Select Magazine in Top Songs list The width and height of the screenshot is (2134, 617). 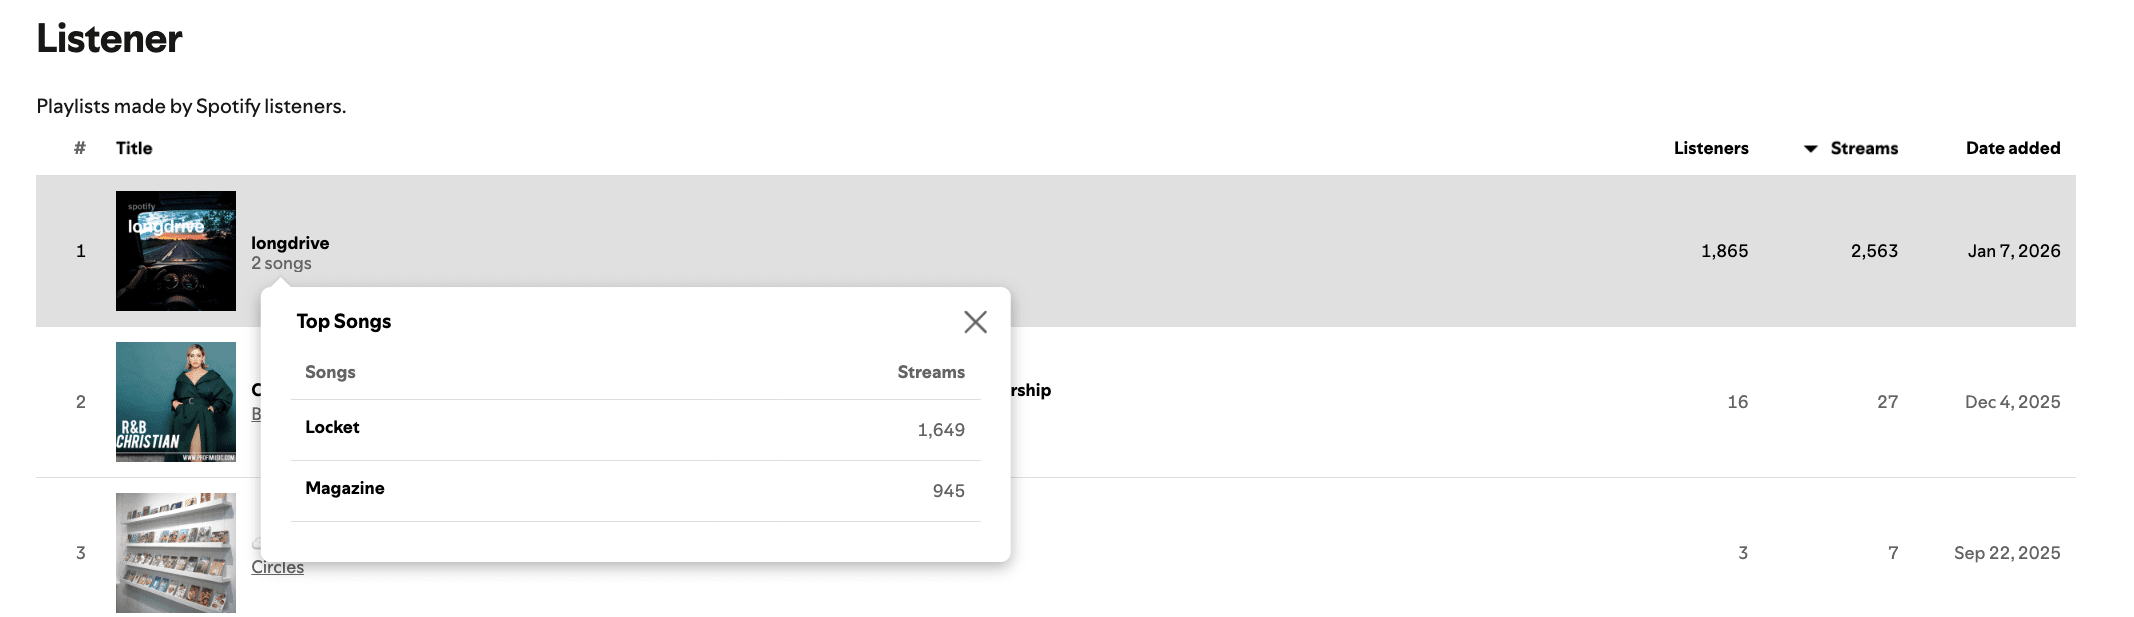(x=345, y=488)
